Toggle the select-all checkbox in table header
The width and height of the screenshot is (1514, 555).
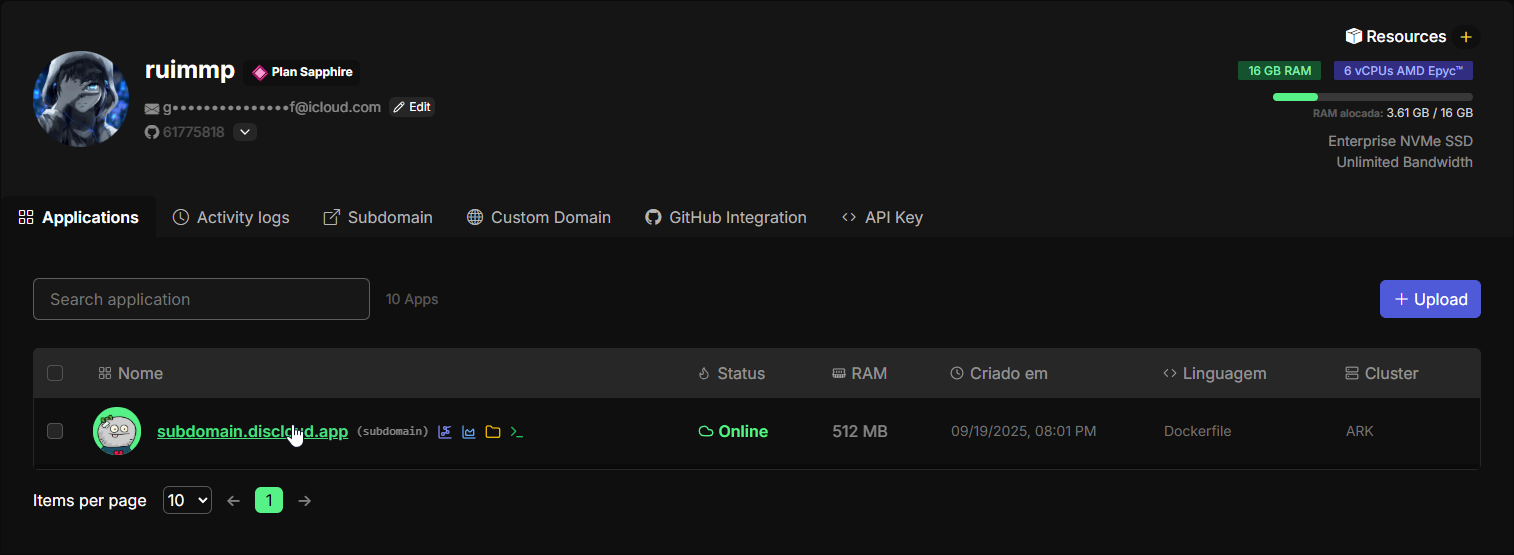click(x=55, y=373)
